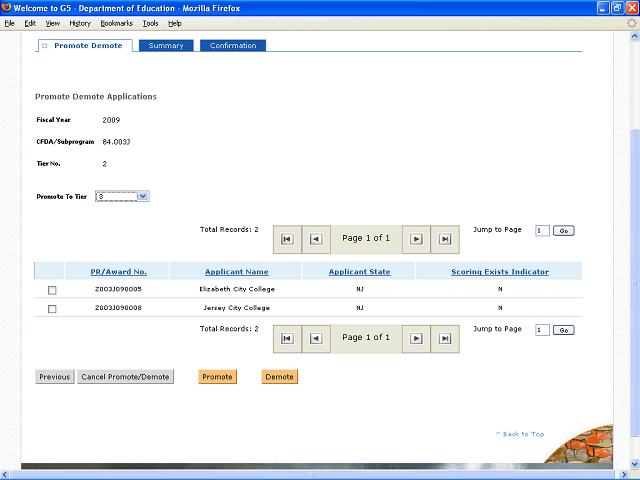Click the Promote Demote tab arrow icon
This screenshot has width=640, height=480.
coord(45,46)
